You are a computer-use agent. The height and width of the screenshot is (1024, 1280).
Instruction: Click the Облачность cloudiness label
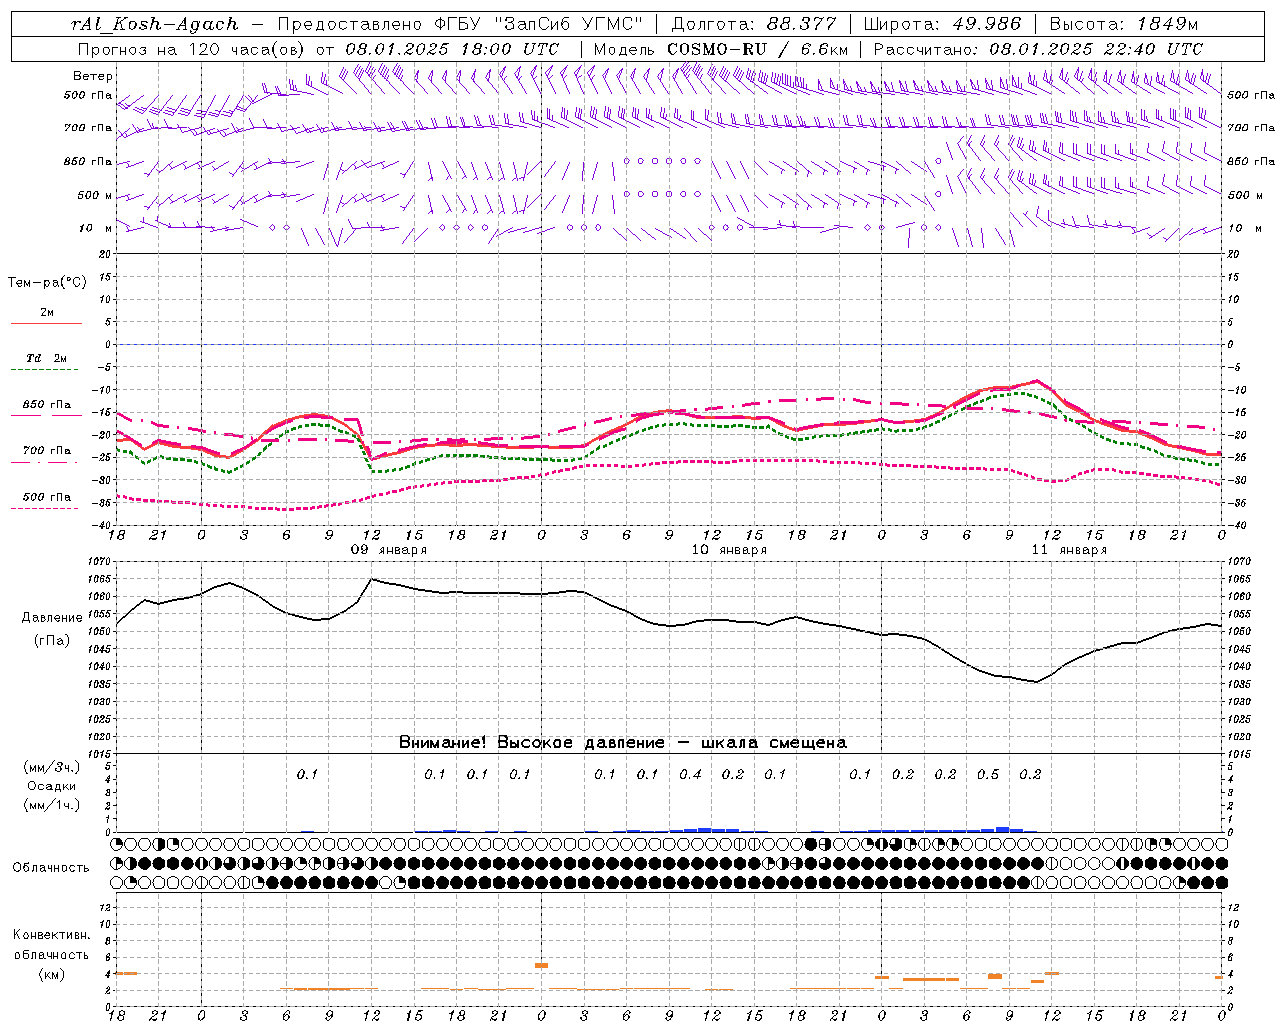(51, 868)
